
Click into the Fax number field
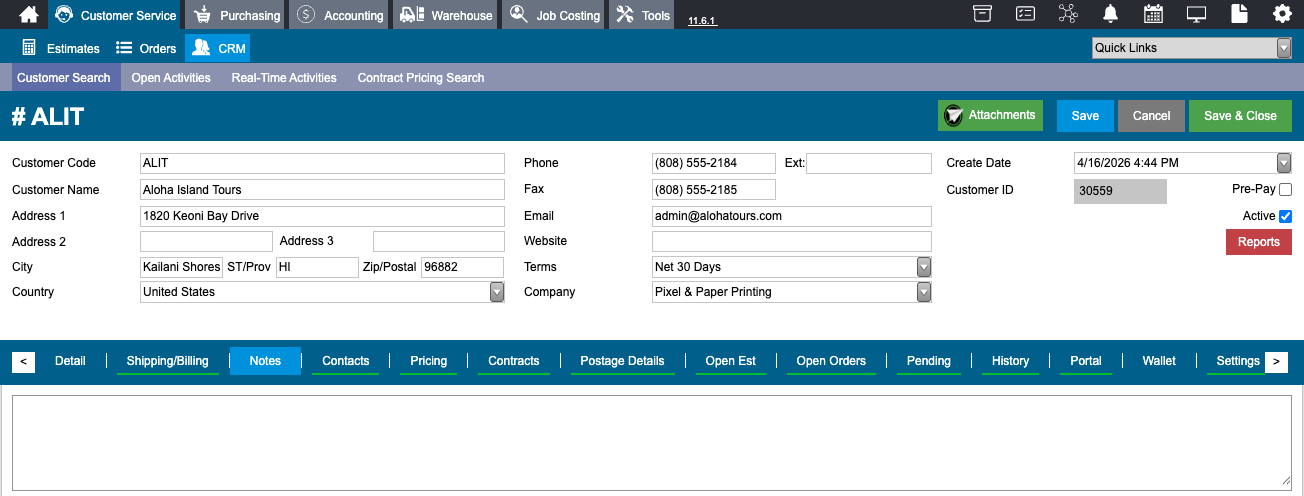pos(714,190)
